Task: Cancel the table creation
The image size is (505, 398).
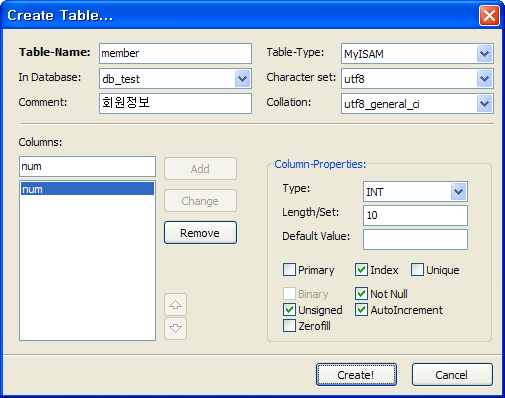Action: click(452, 375)
